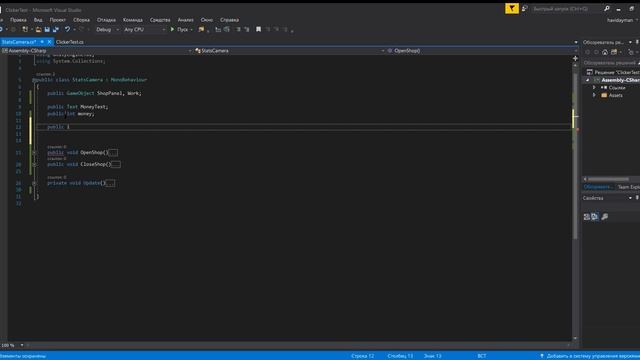640x360 pixels.
Task: Click the Undo arrow toolbar icon
Action: click(67, 29)
